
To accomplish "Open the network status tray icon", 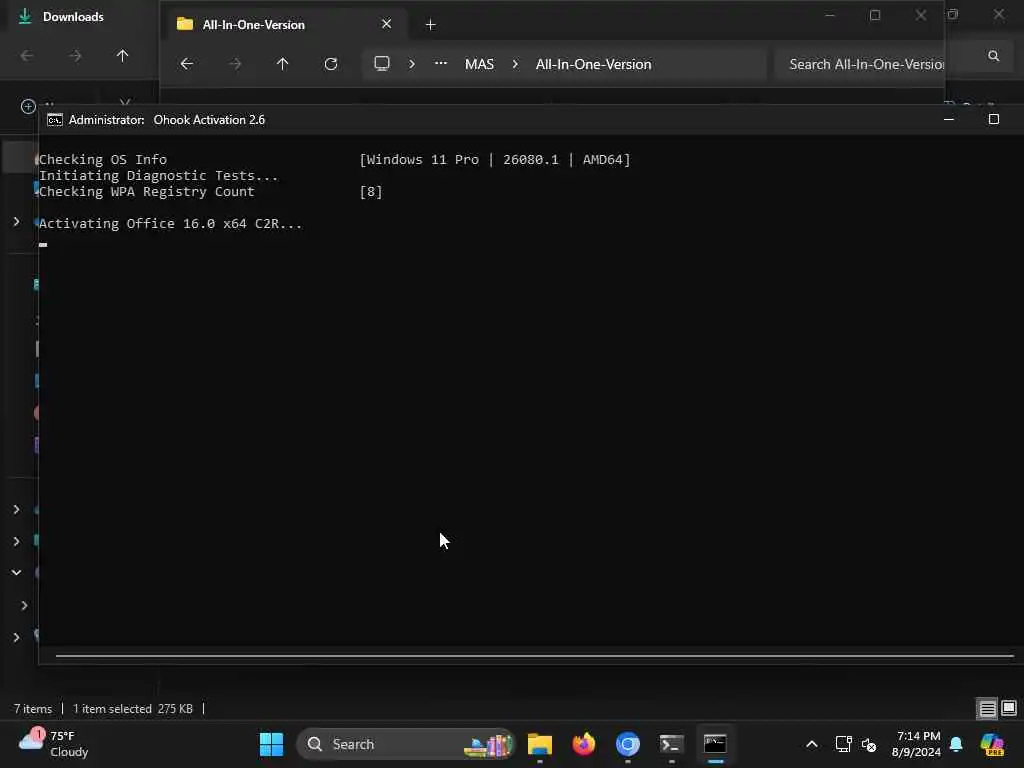I will click(843, 744).
